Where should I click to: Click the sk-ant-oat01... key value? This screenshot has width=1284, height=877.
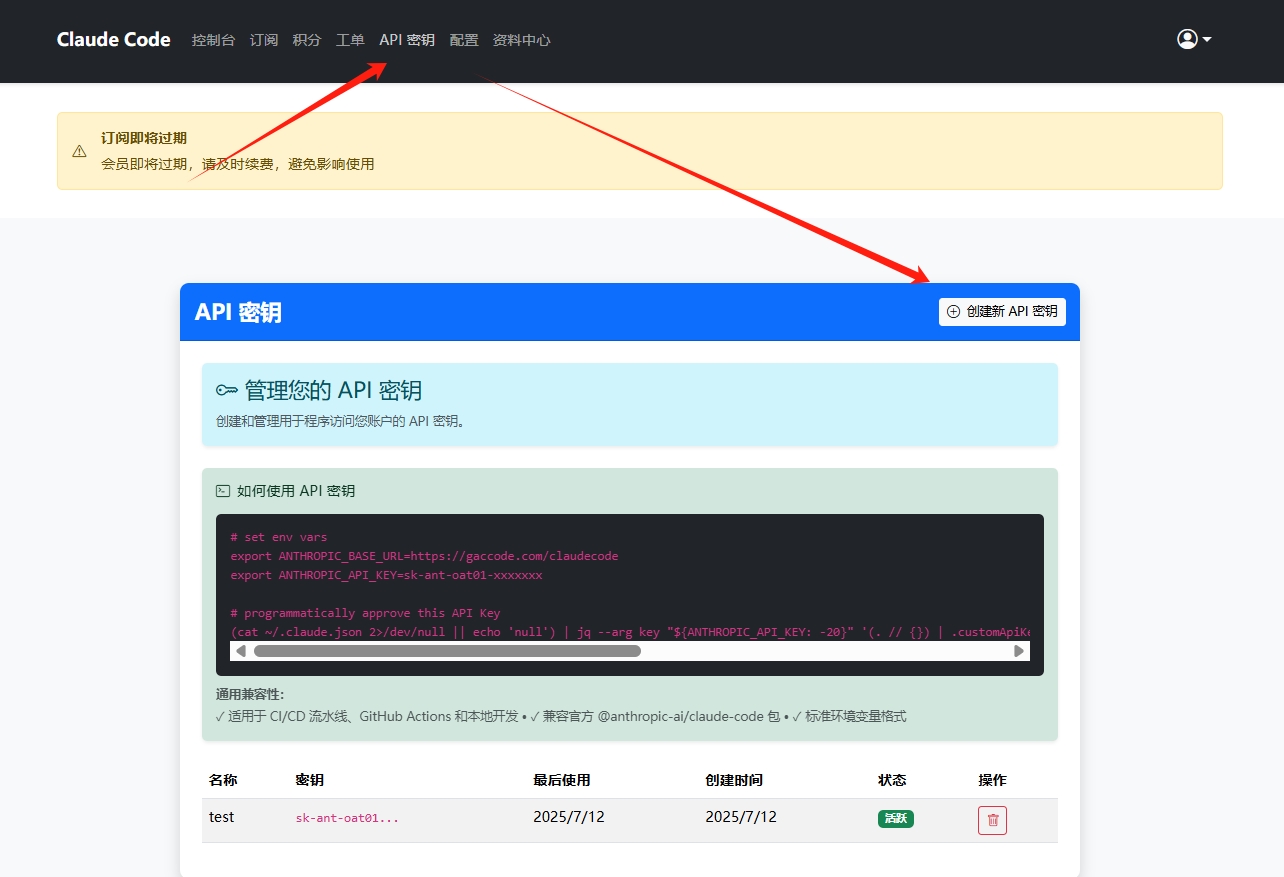click(347, 818)
